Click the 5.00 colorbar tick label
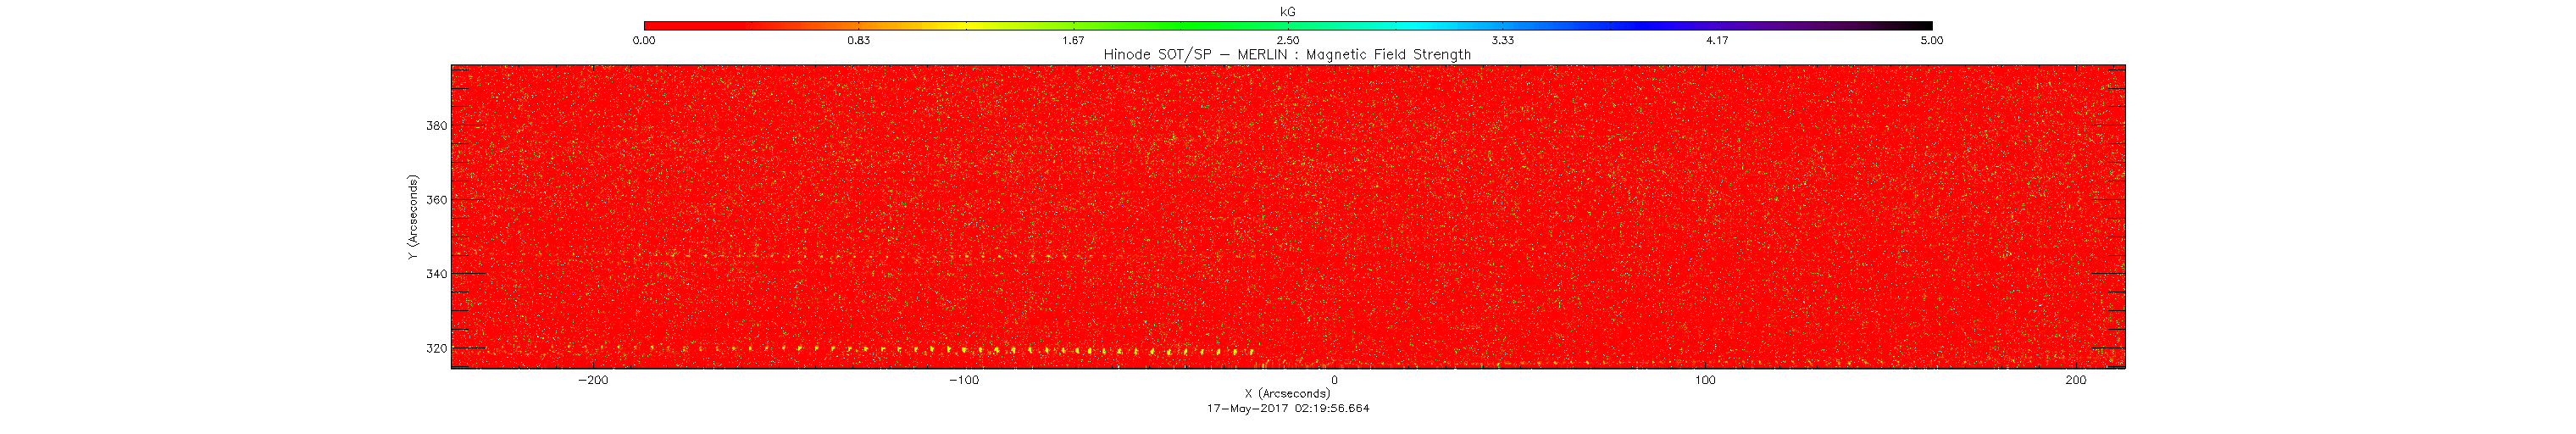 (1931, 41)
